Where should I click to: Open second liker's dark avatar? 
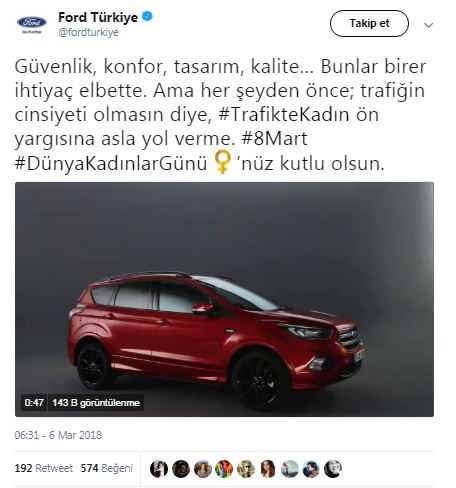[181, 469]
